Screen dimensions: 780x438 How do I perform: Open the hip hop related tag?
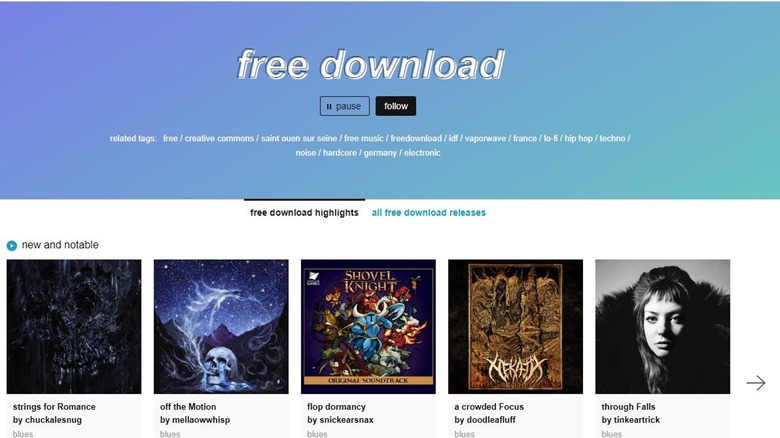click(x=578, y=138)
